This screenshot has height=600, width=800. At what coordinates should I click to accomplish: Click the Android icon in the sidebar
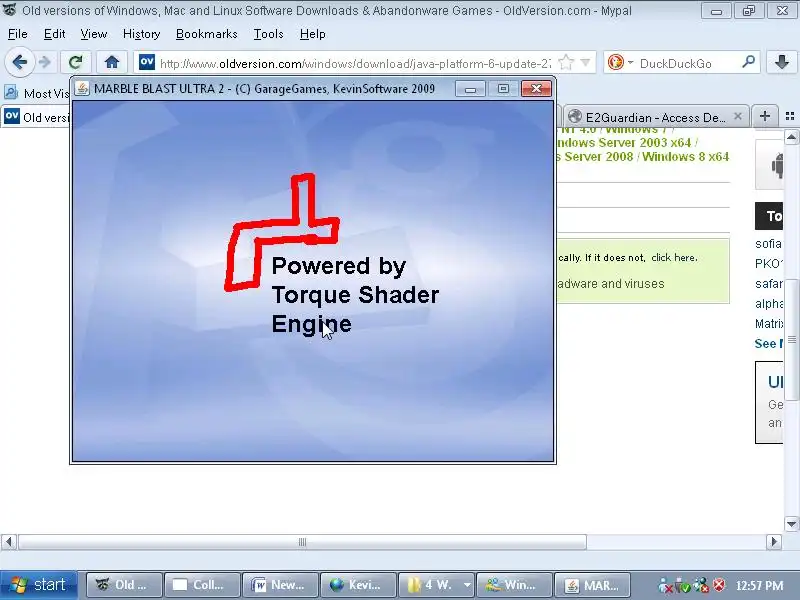777,166
